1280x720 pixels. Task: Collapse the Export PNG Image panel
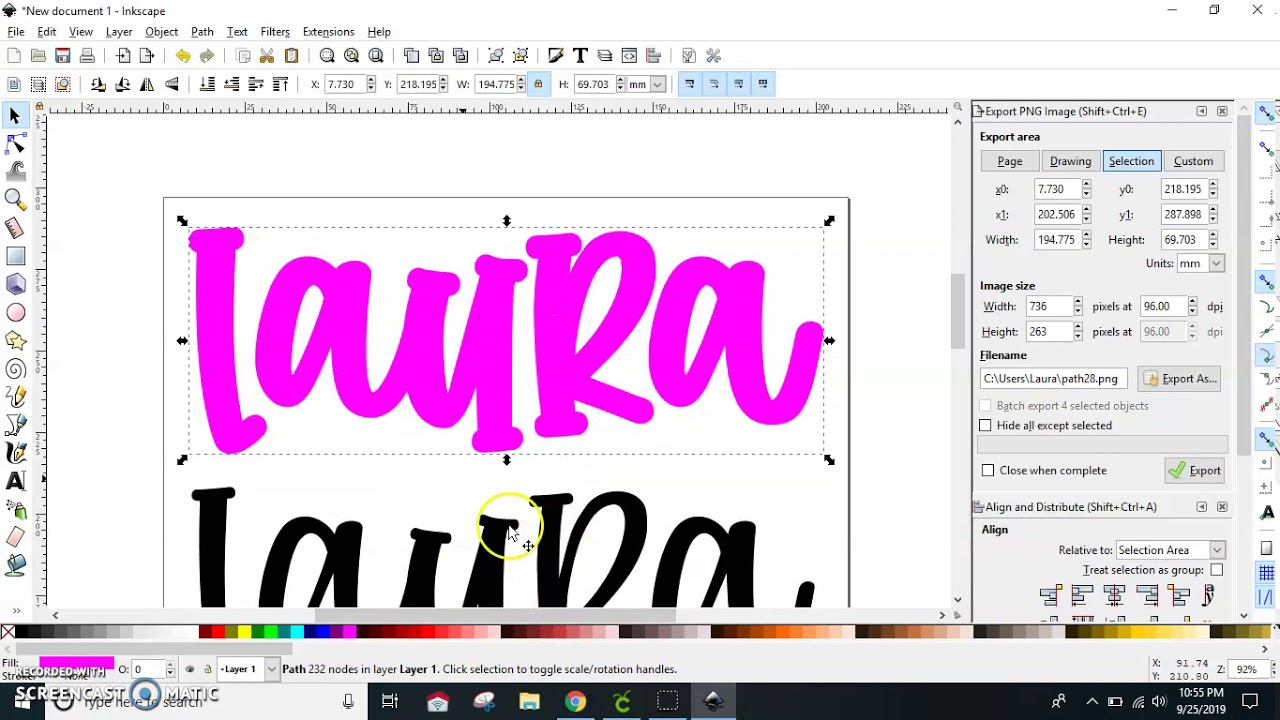click(1201, 111)
